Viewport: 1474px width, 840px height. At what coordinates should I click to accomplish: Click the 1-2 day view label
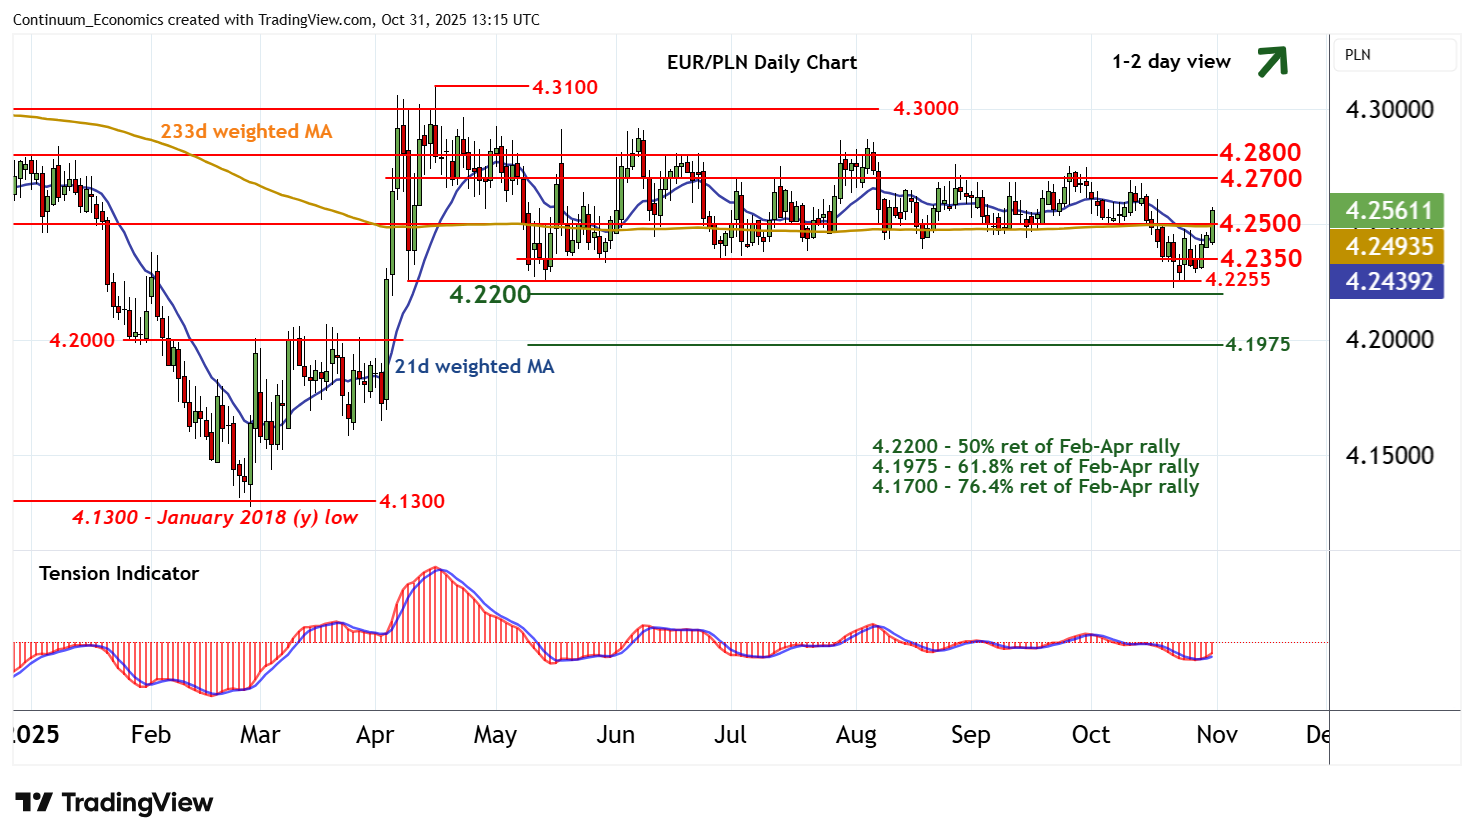(1171, 62)
